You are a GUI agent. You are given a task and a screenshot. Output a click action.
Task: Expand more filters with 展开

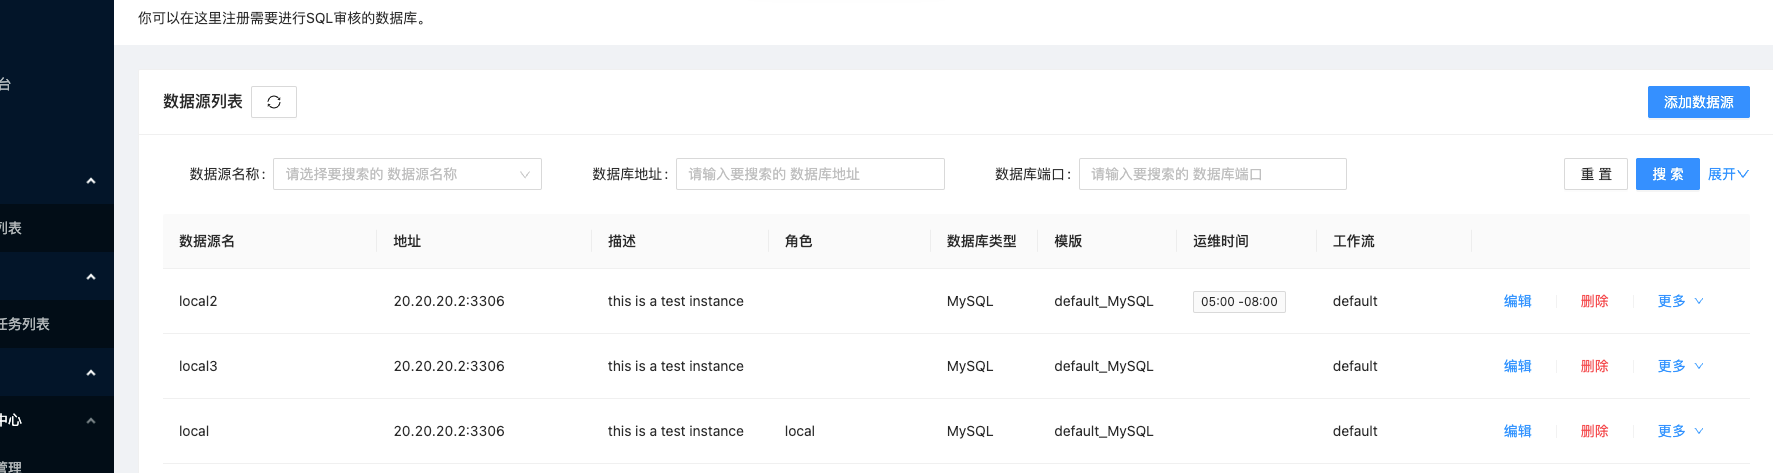(x=1728, y=174)
